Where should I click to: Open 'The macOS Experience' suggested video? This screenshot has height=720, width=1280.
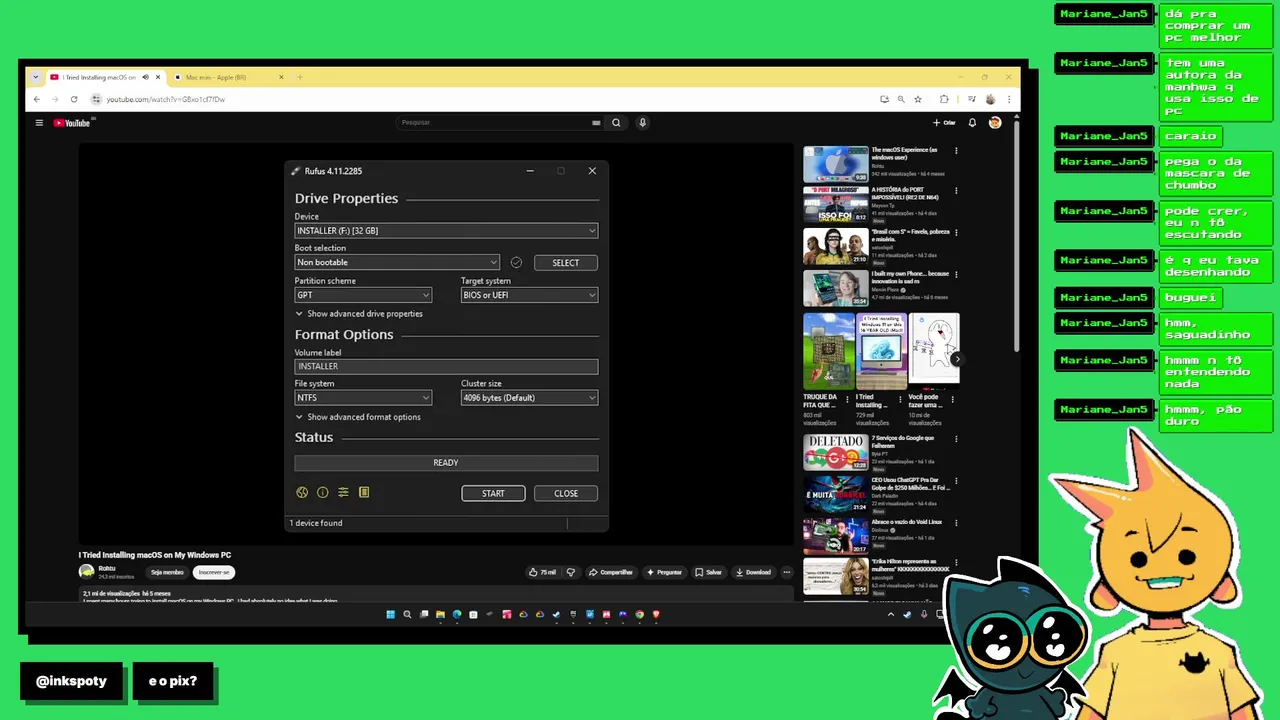click(x=836, y=164)
